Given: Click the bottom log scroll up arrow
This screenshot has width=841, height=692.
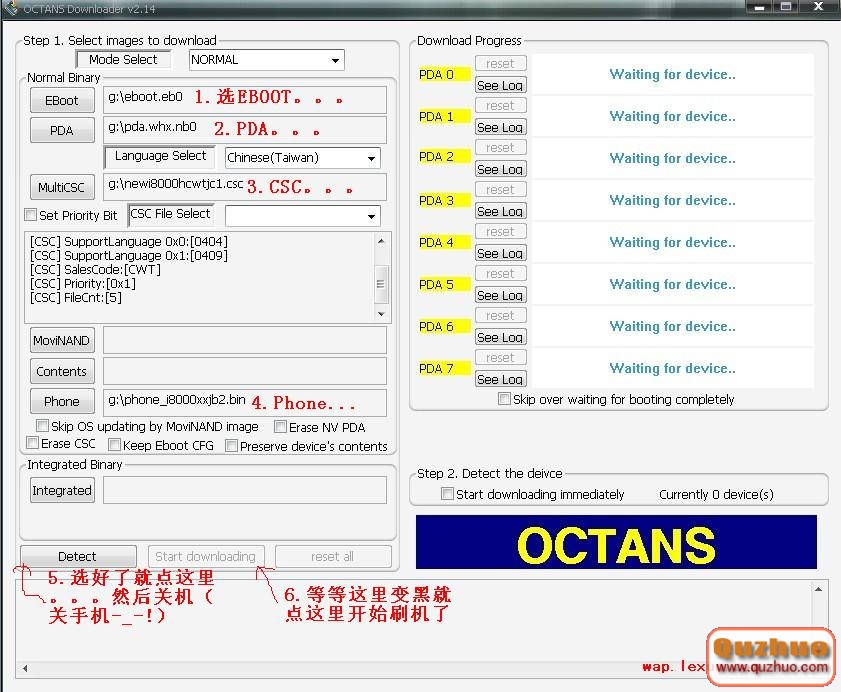Looking at the screenshot, I should point(818,589).
